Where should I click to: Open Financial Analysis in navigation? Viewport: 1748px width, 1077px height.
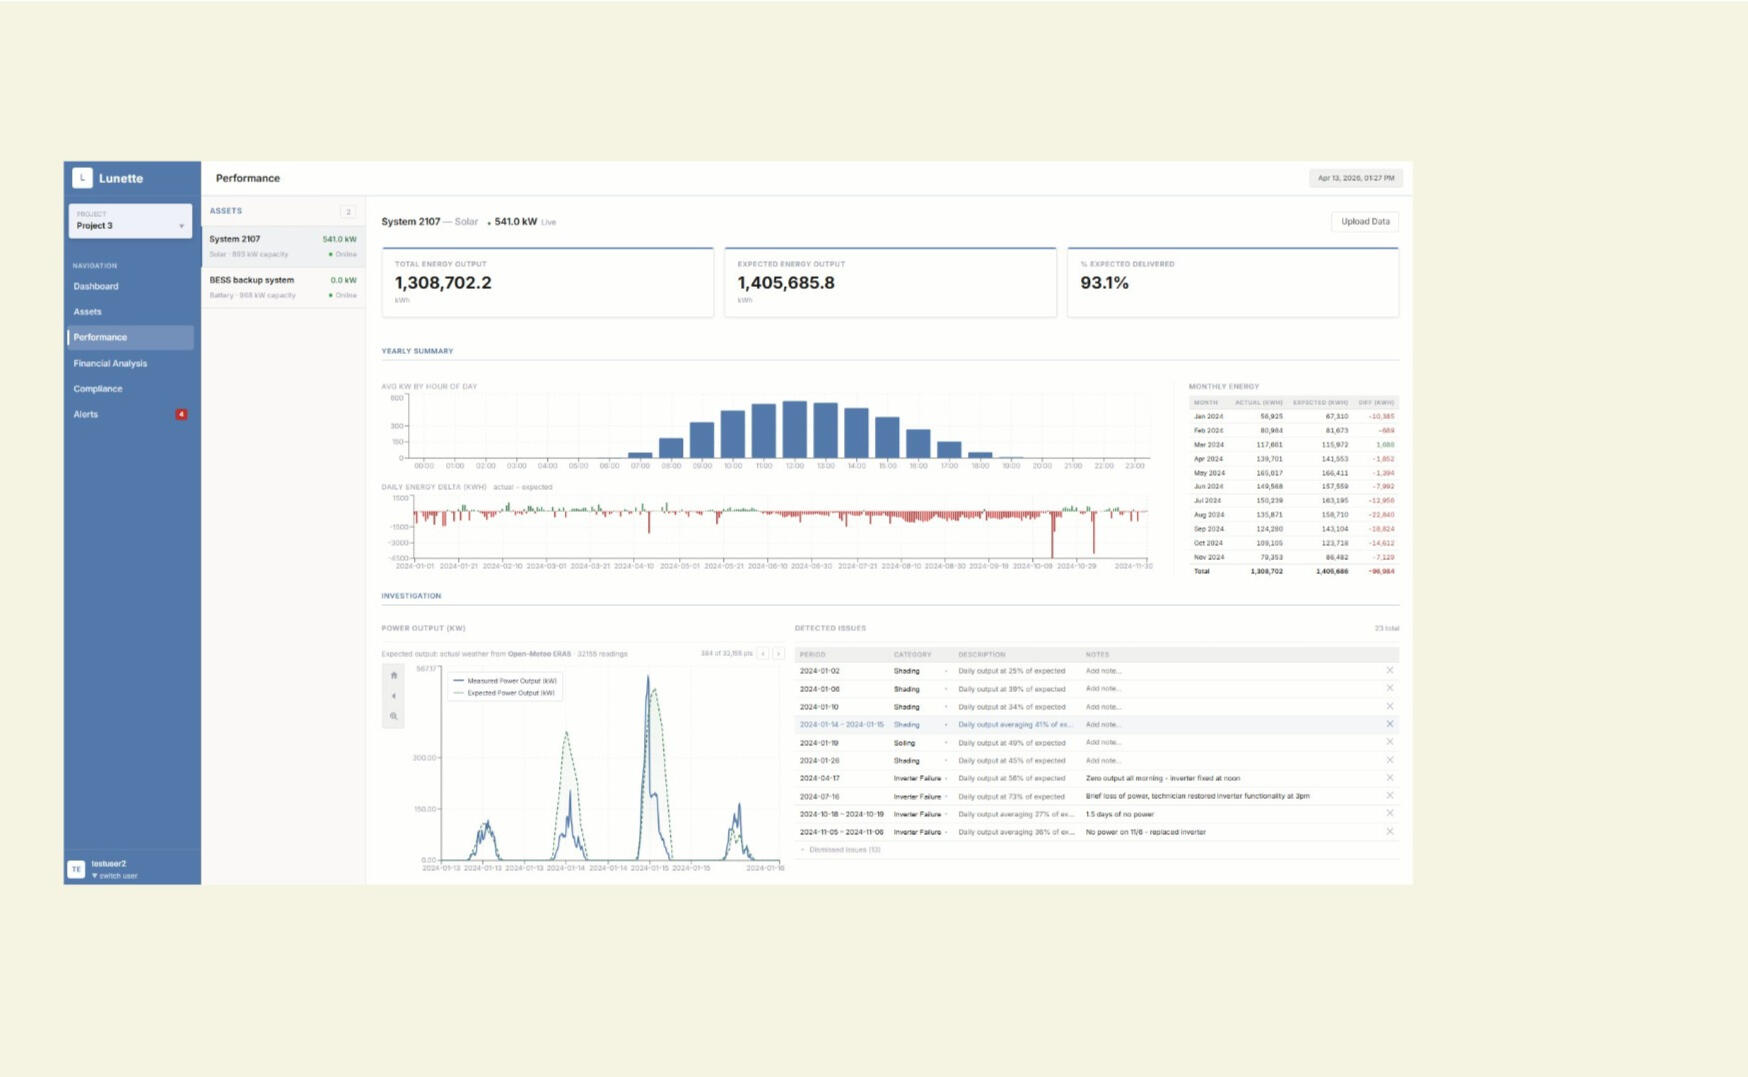pyautogui.click(x=110, y=363)
